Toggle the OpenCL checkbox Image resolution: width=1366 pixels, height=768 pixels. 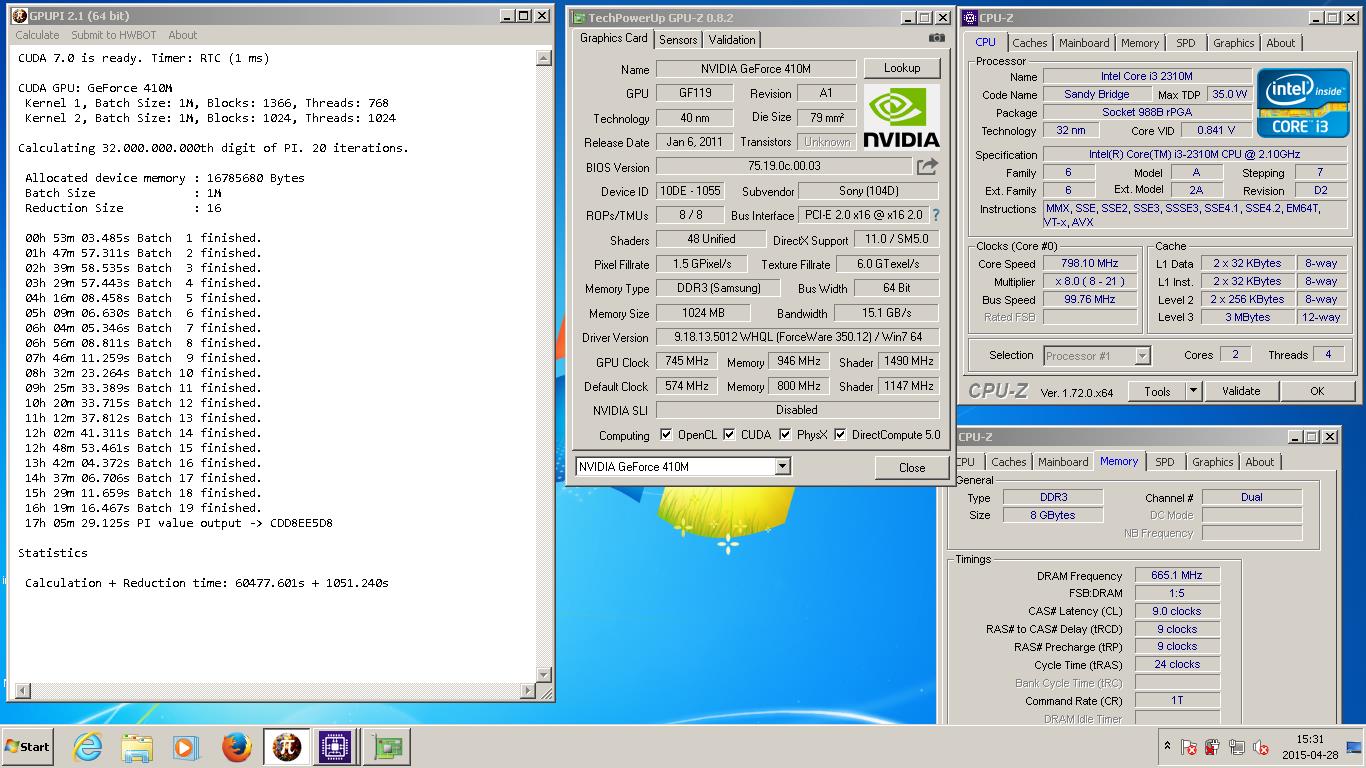[x=666, y=434]
